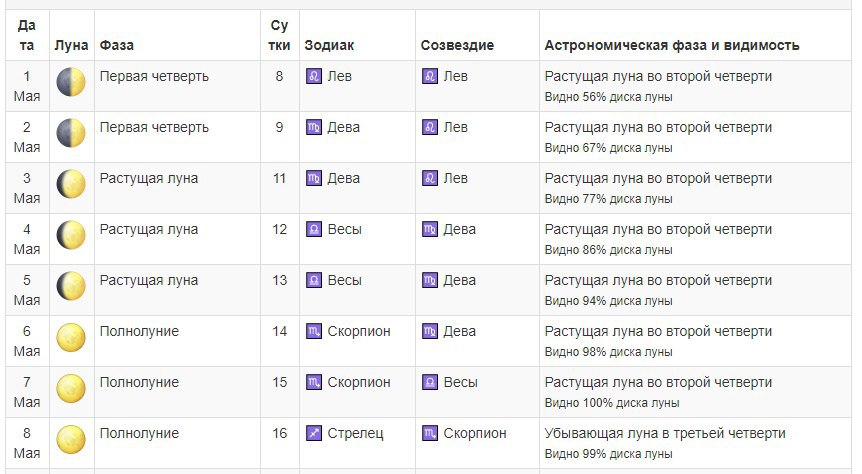This screenshot has width=862, height=474.
Task: Click the Libra constellation icon for 7 Мая
Action: (x=430, y=382)
